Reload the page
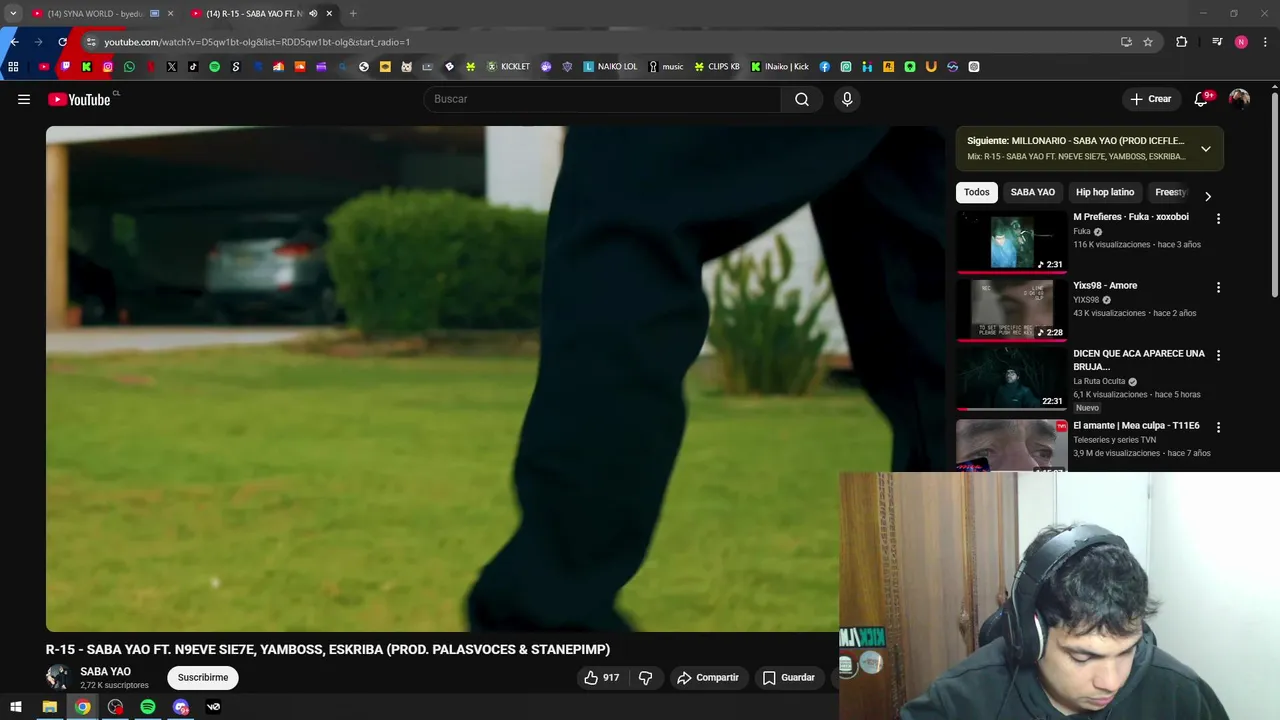The image size is (1280, 720). coord(62,42)
